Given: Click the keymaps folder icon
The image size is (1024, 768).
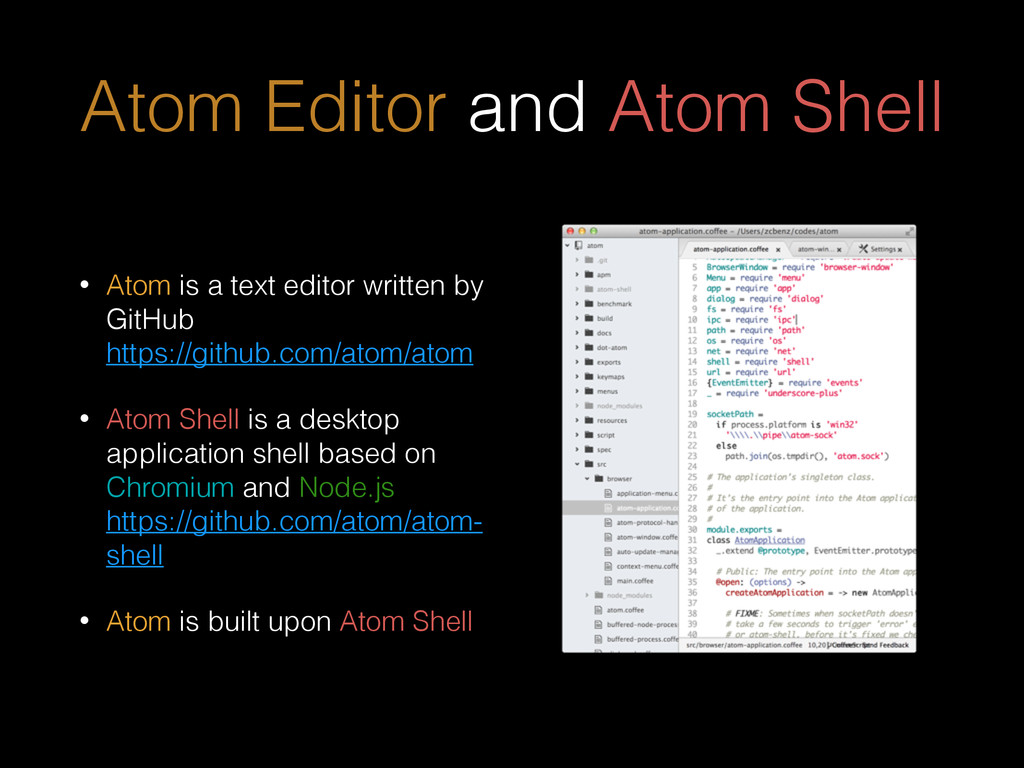Looking at the screenshot, I should [x=588, y=377].
